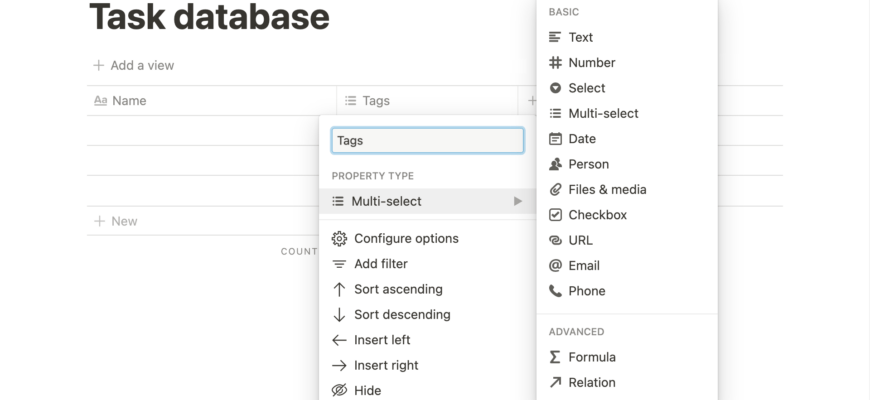
Task: Click the Aa icon in Name header
Action: [100, 101]
